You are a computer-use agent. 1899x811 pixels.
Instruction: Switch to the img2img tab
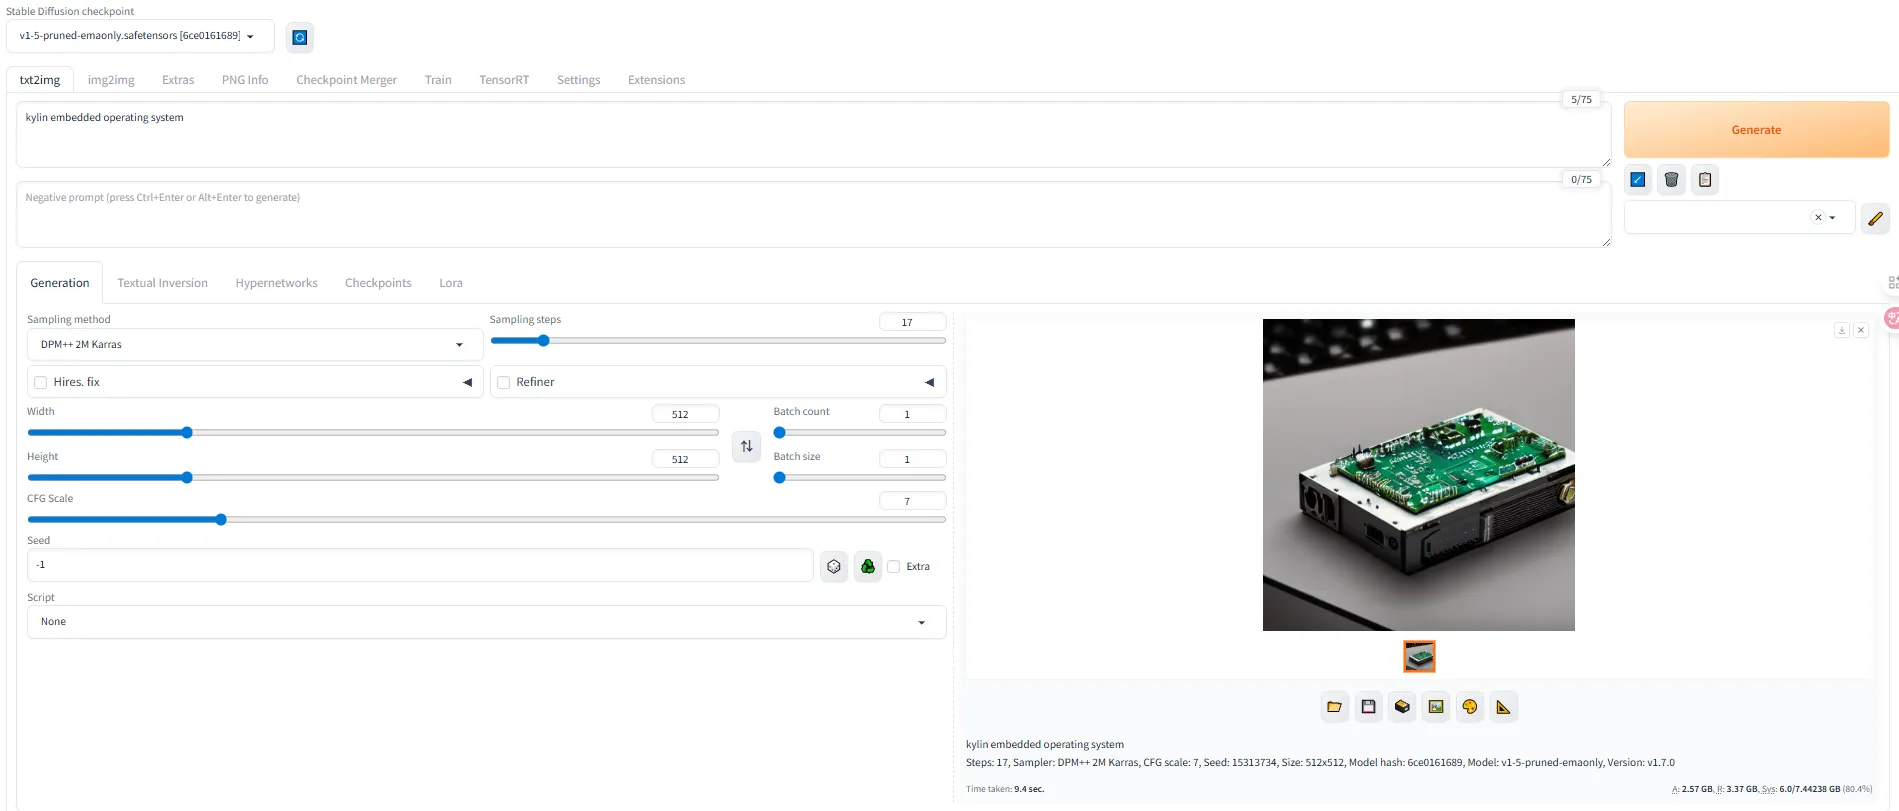pos(111,80)
